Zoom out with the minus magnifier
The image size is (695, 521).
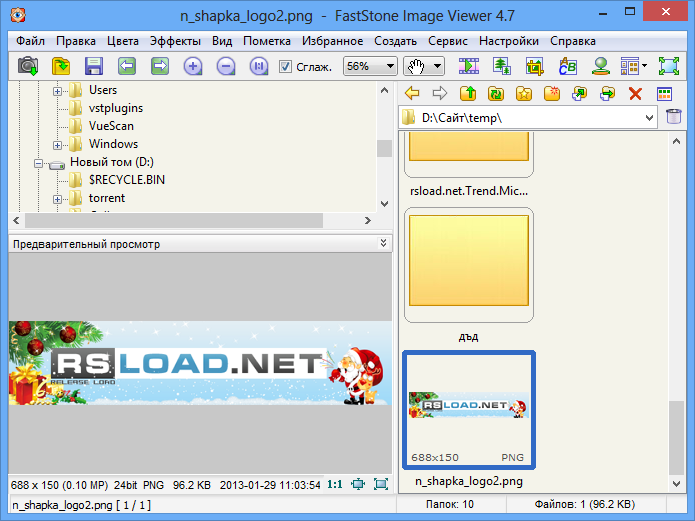click(226, 67)
